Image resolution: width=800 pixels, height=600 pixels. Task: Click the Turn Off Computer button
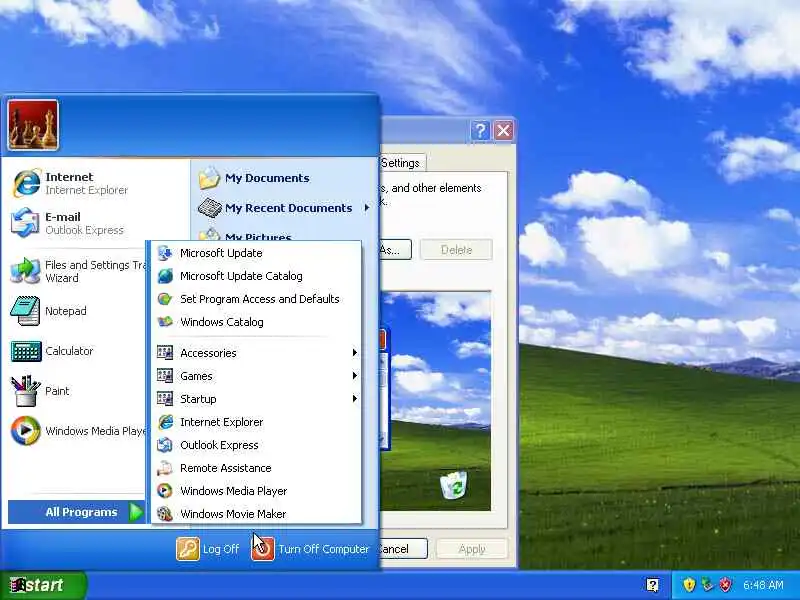(x=310, y=549)
